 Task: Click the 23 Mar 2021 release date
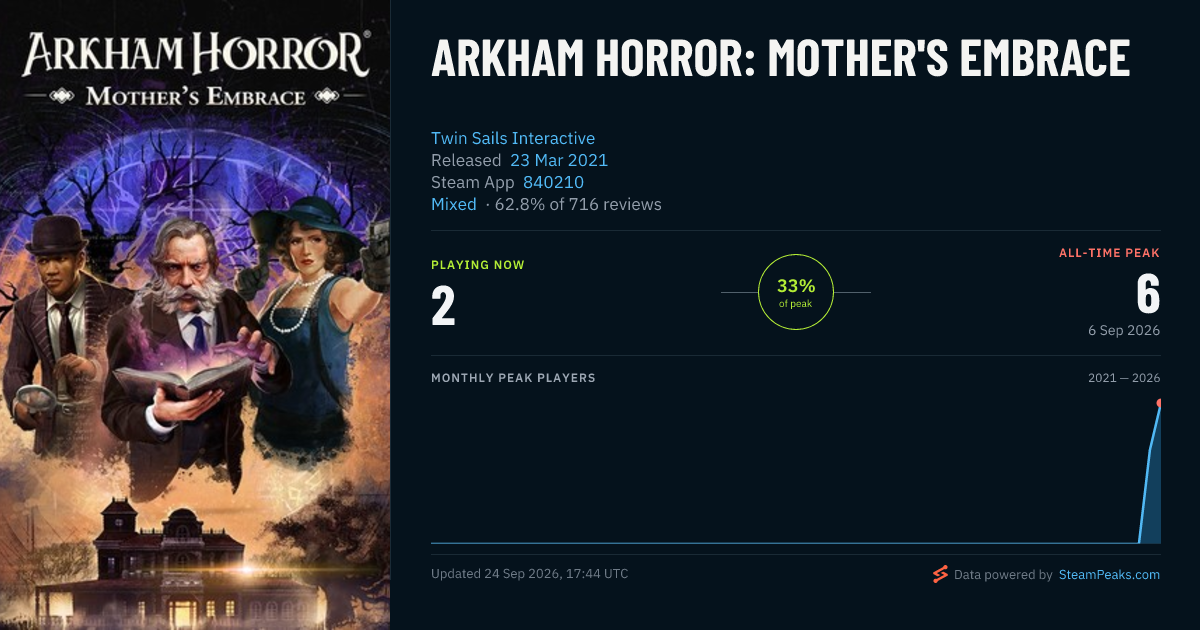click(x=559, y=160)
